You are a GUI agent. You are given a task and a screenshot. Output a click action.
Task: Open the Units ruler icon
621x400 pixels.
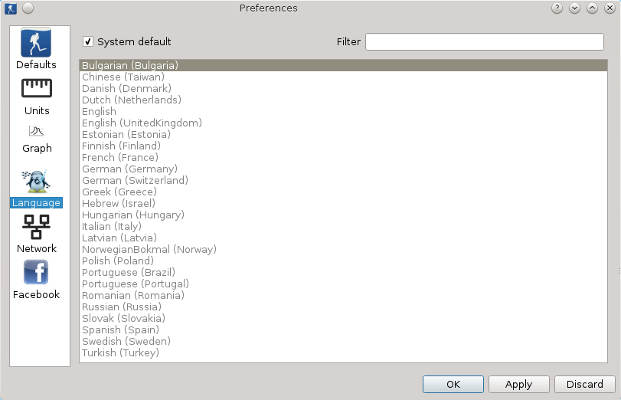click(36, 88)
